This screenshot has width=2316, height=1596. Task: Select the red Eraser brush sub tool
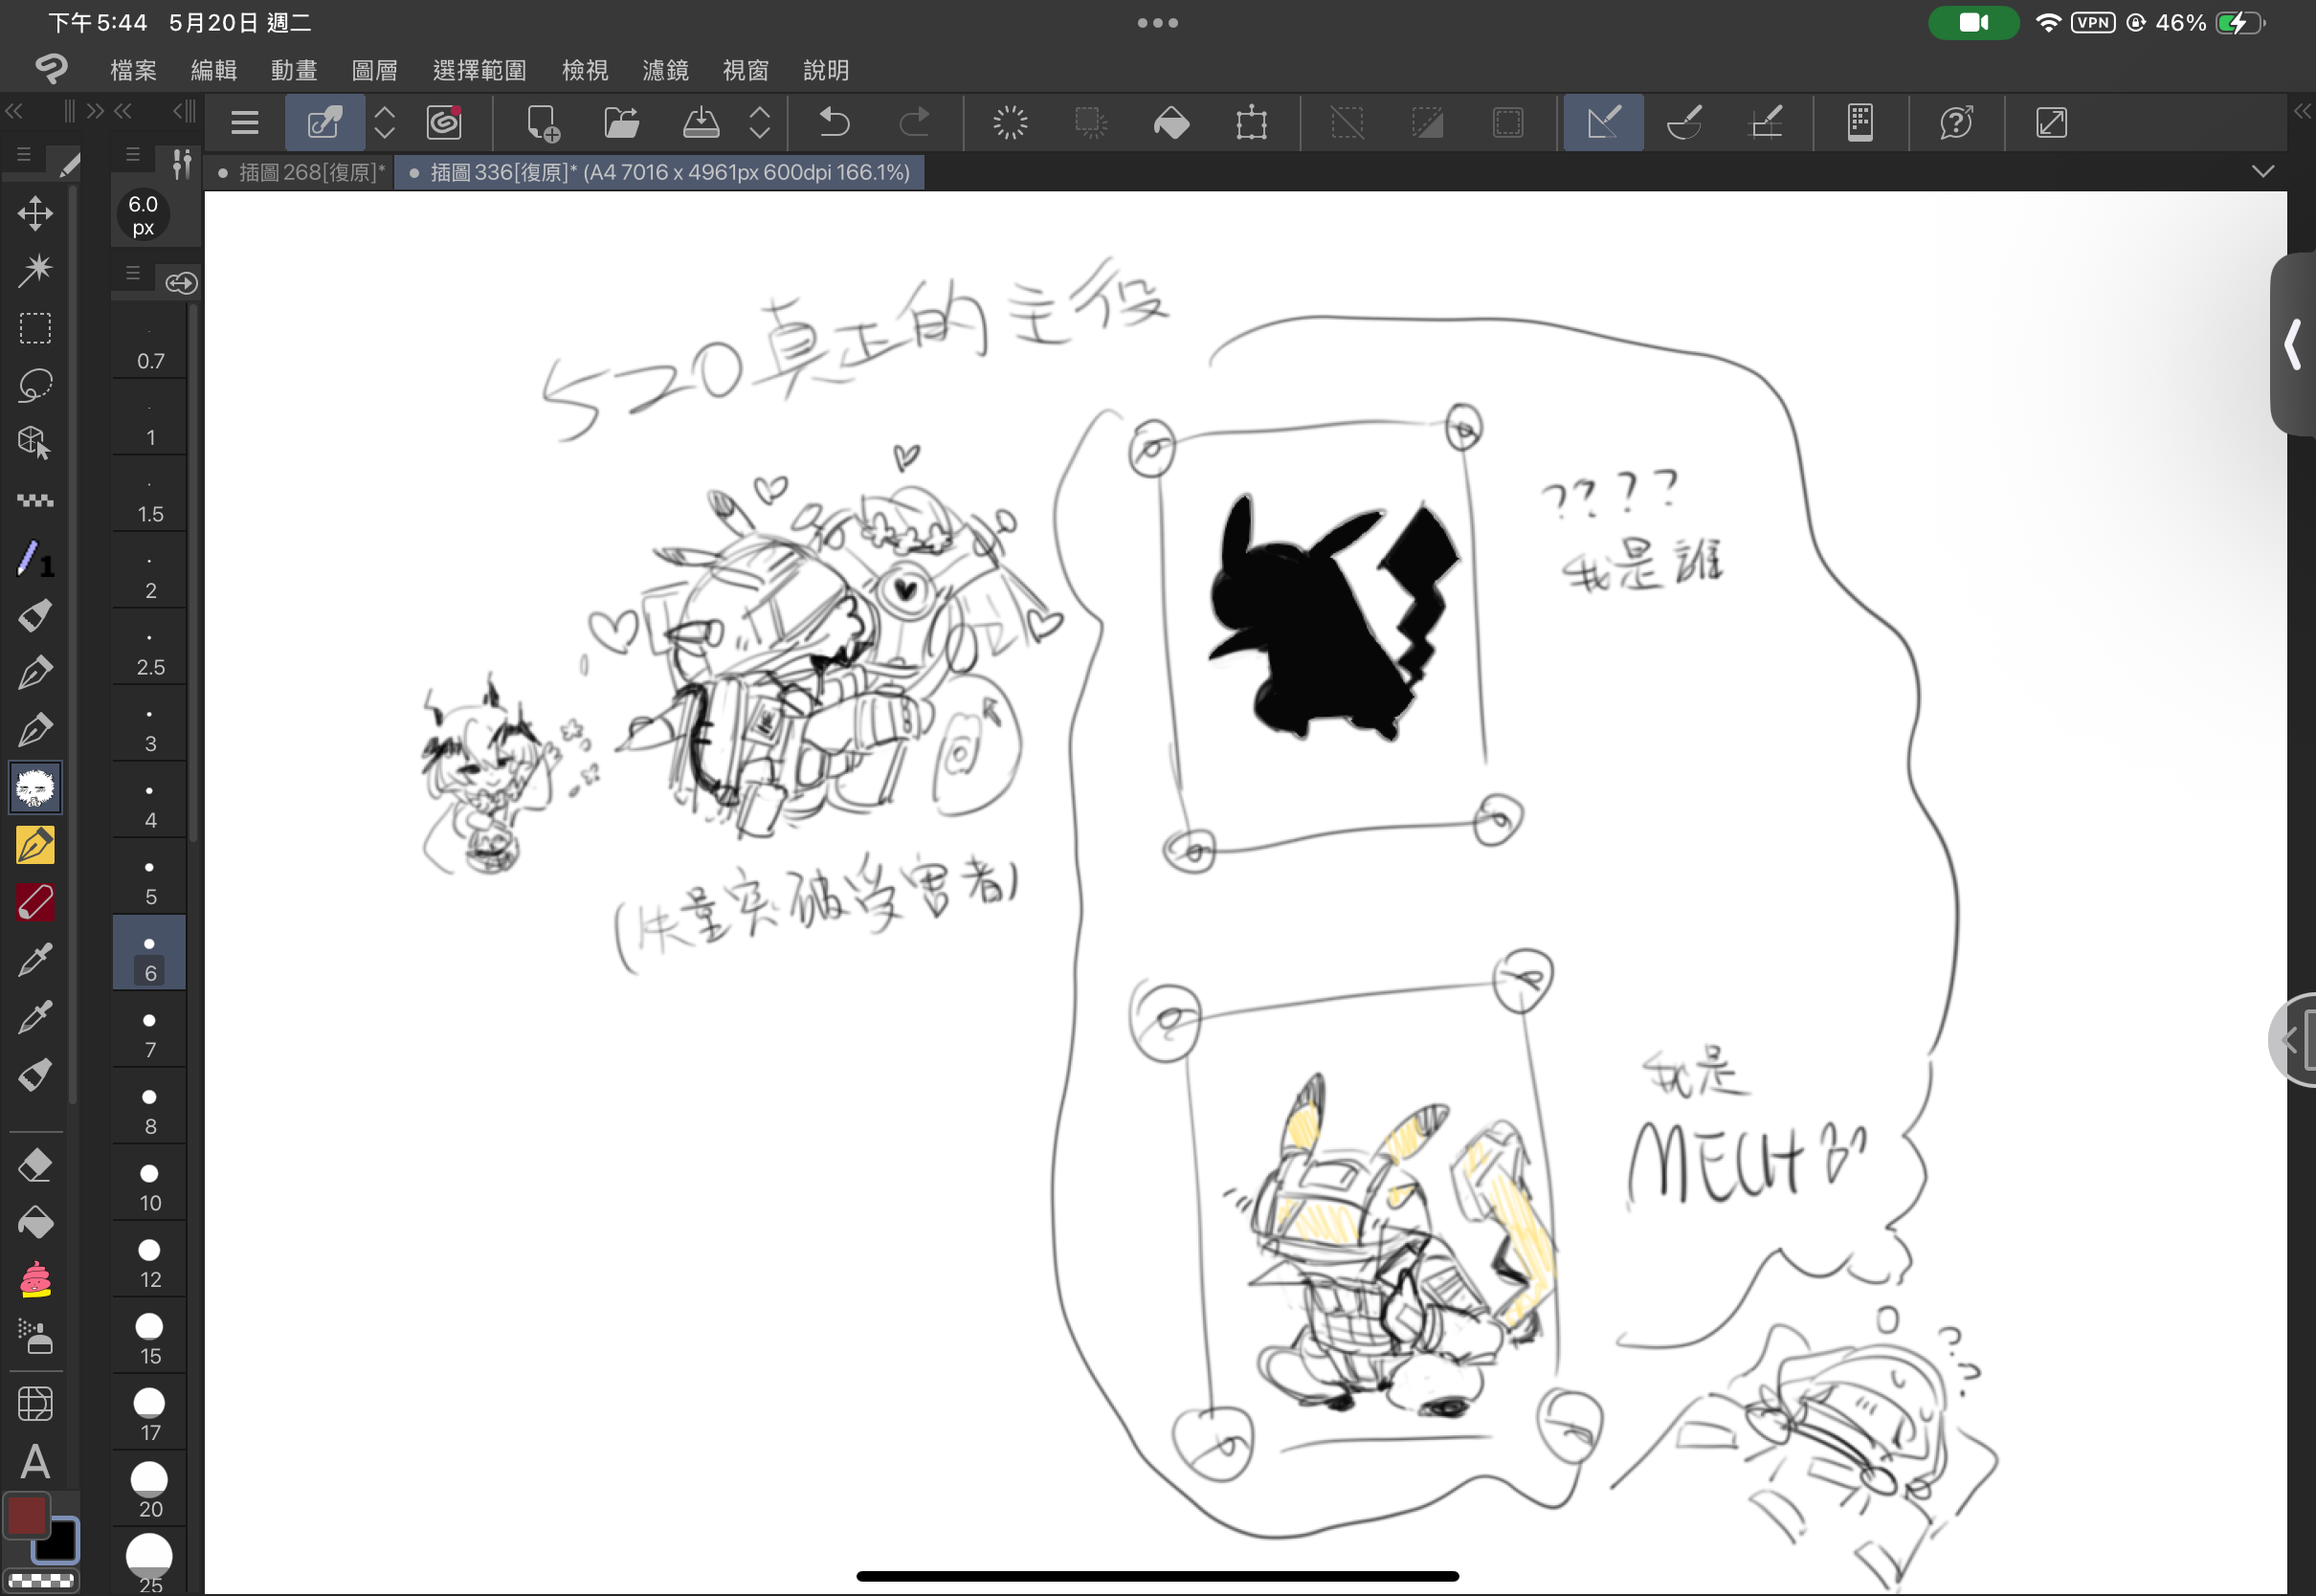(x=35, y=903)
